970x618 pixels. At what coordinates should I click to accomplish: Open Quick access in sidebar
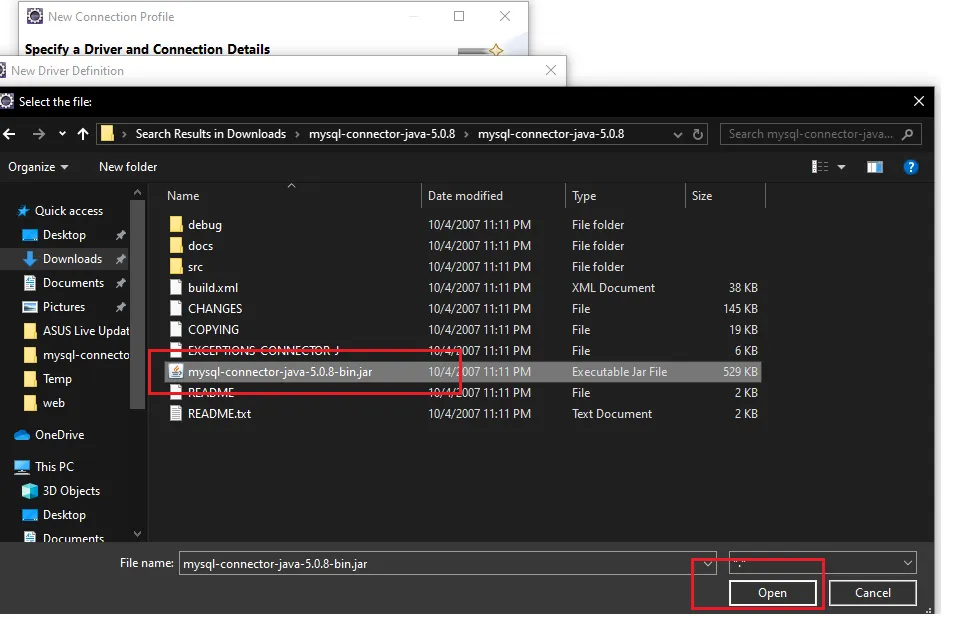coord(69,211)
